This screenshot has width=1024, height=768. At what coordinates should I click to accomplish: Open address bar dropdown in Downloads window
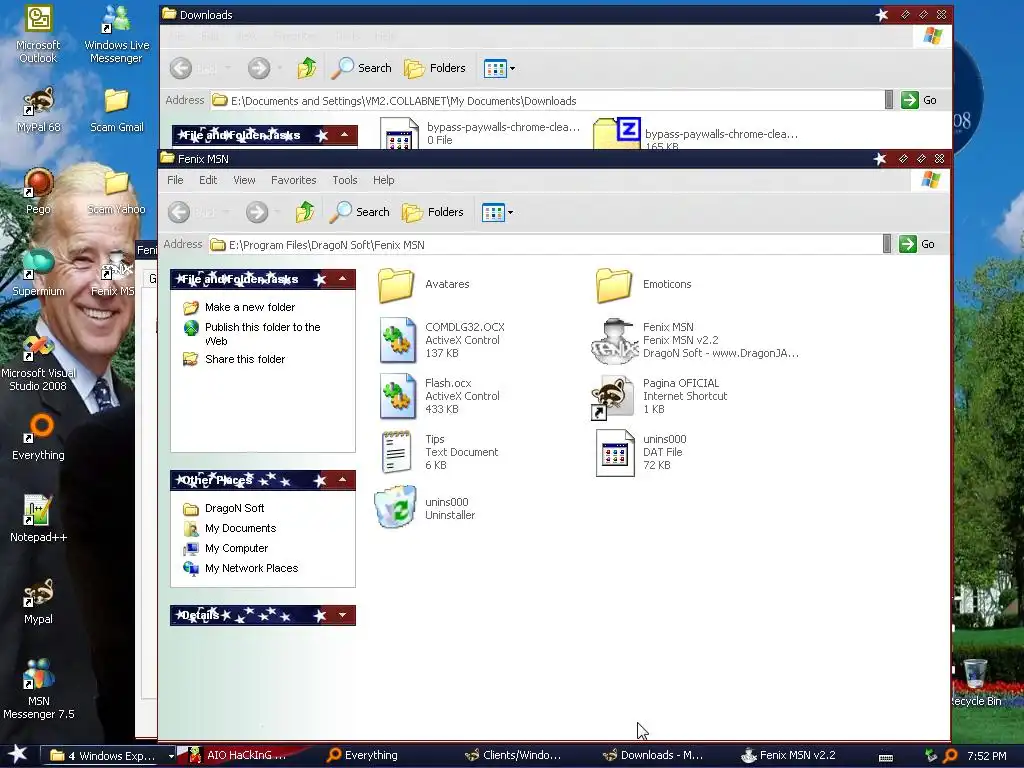(x=888, y=100)
